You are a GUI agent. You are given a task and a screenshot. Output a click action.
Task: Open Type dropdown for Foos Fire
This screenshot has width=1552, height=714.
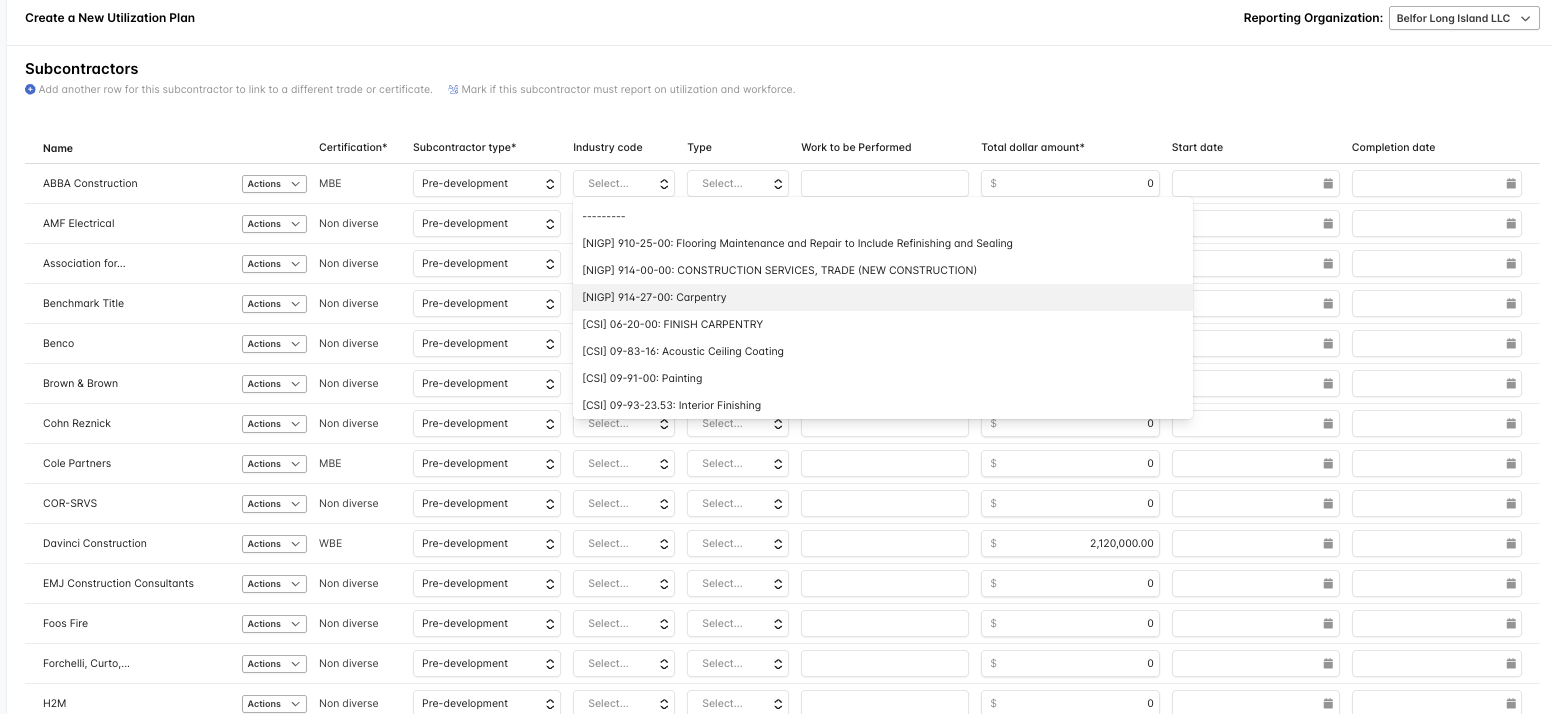(x=738, y=624)
